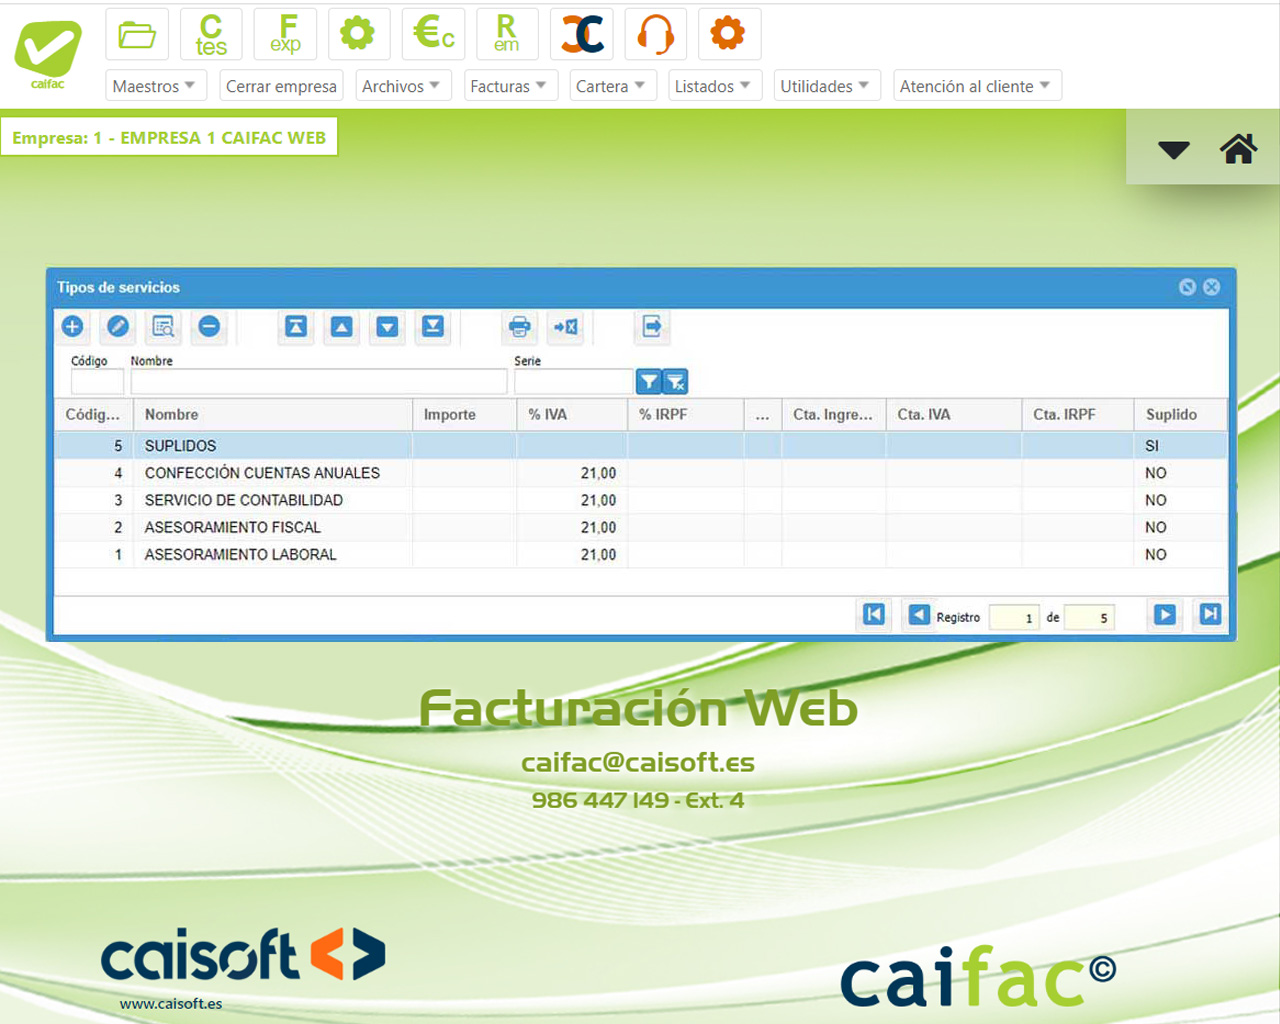Viewport: 1280px width, 1024px height.
Task: Open the headset support icon
Action: [655, 34]
